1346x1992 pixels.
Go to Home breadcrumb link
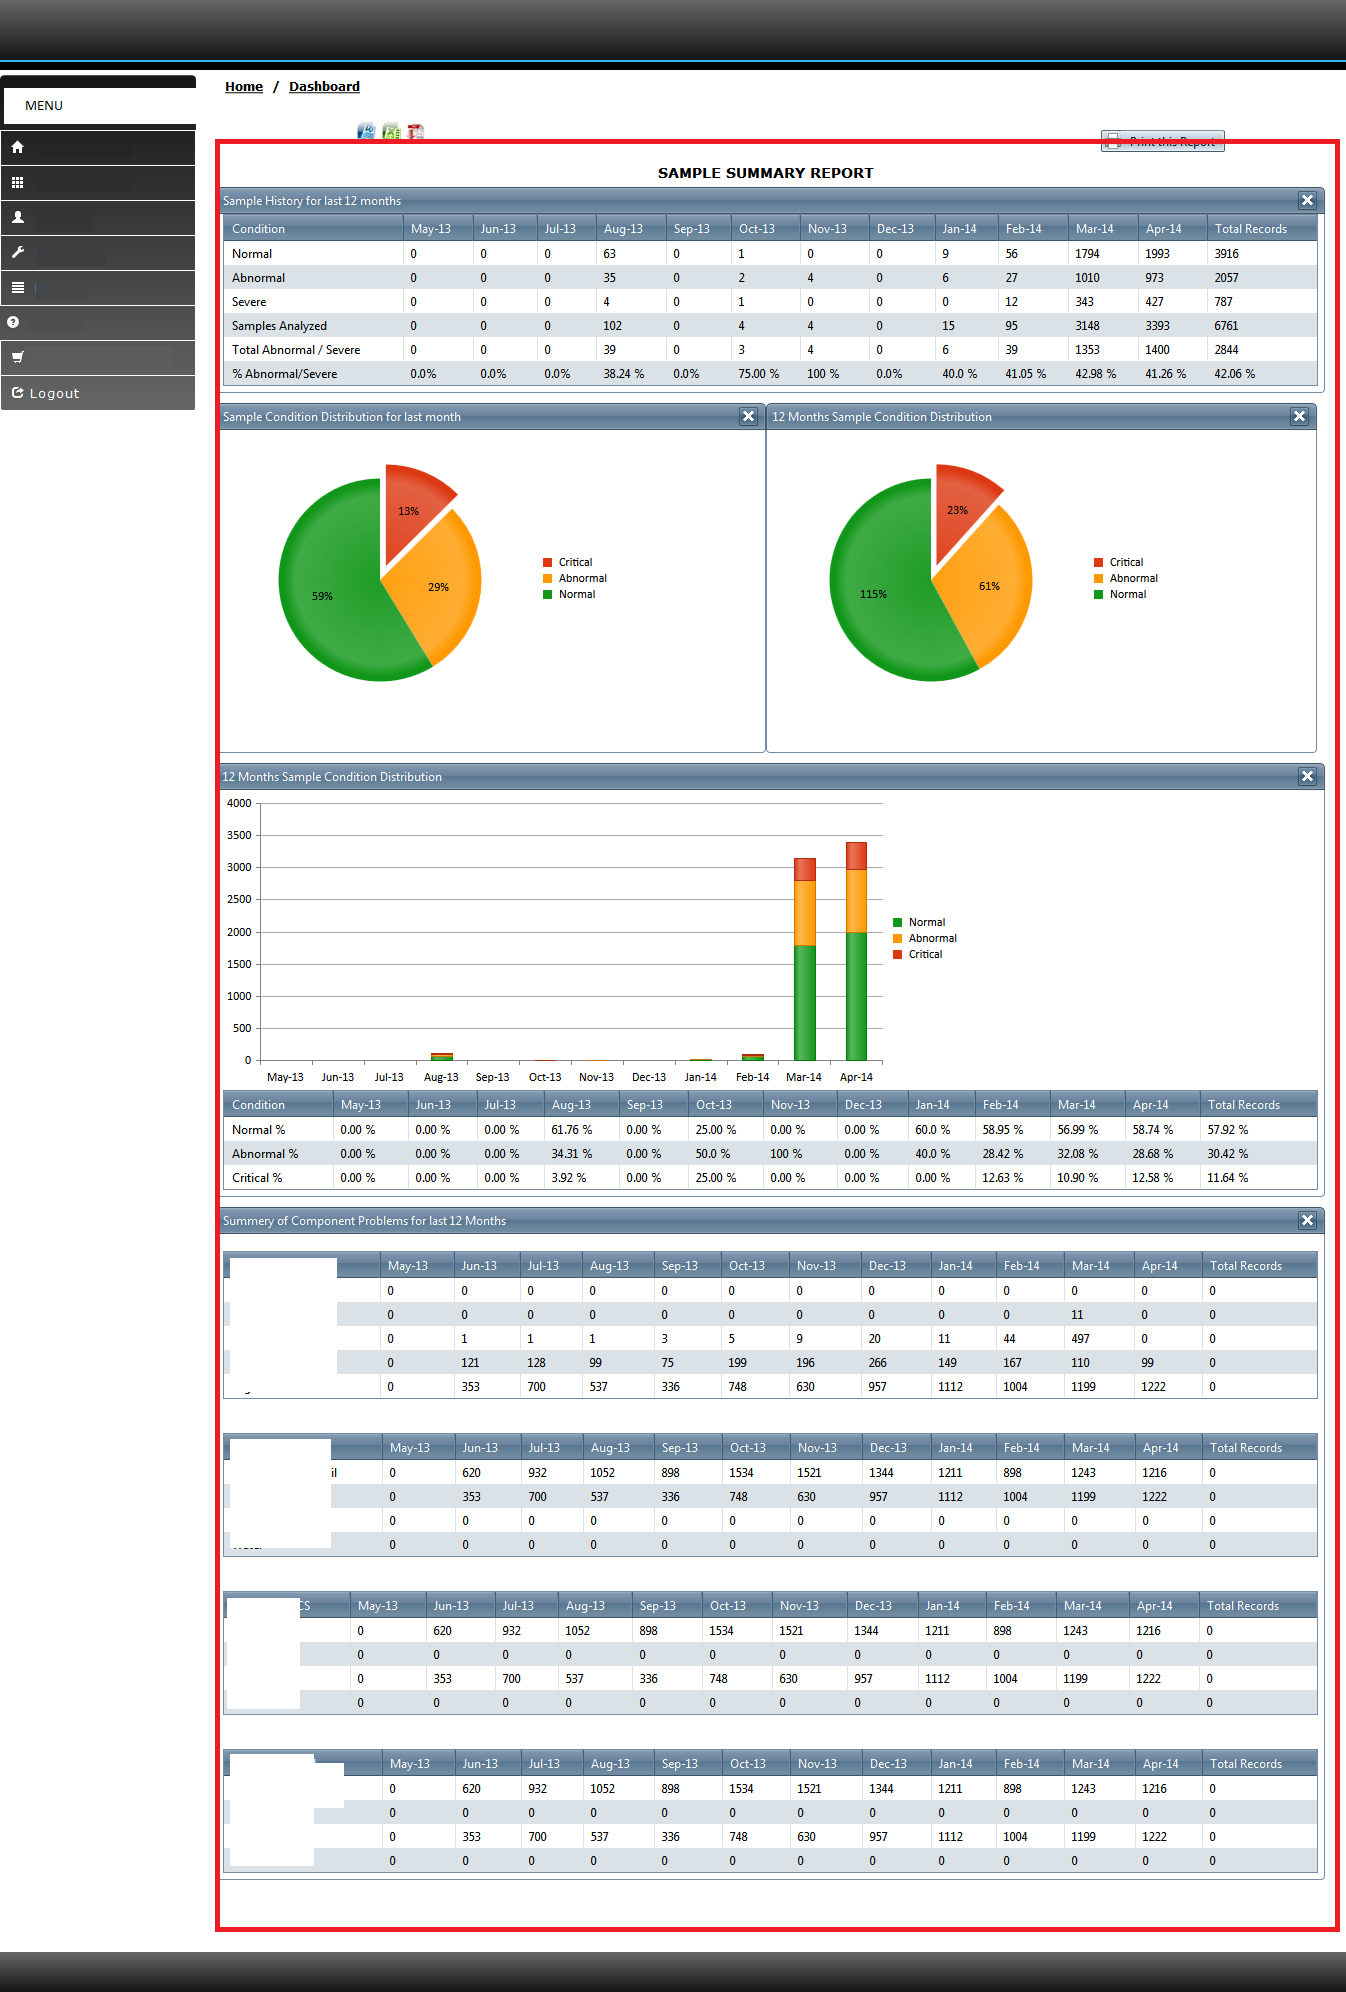tap(244, 87)
